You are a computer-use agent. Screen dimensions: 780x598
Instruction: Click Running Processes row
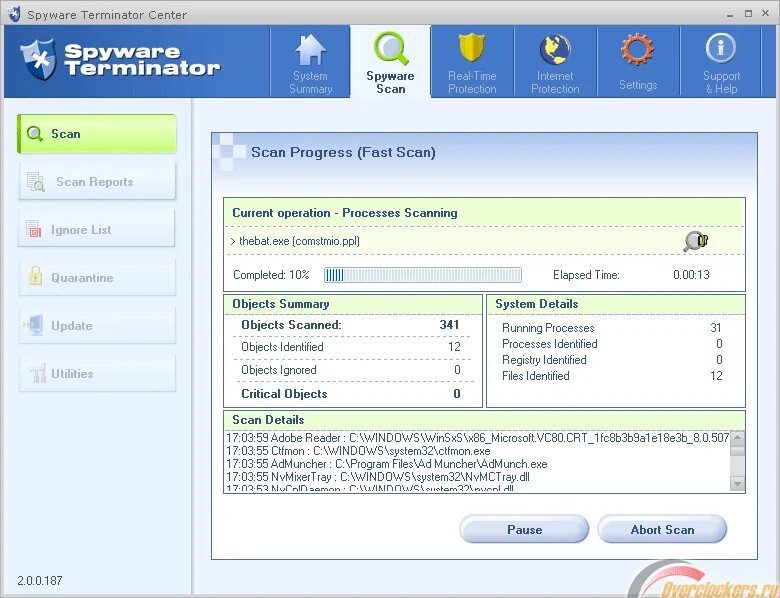[612, 327]
